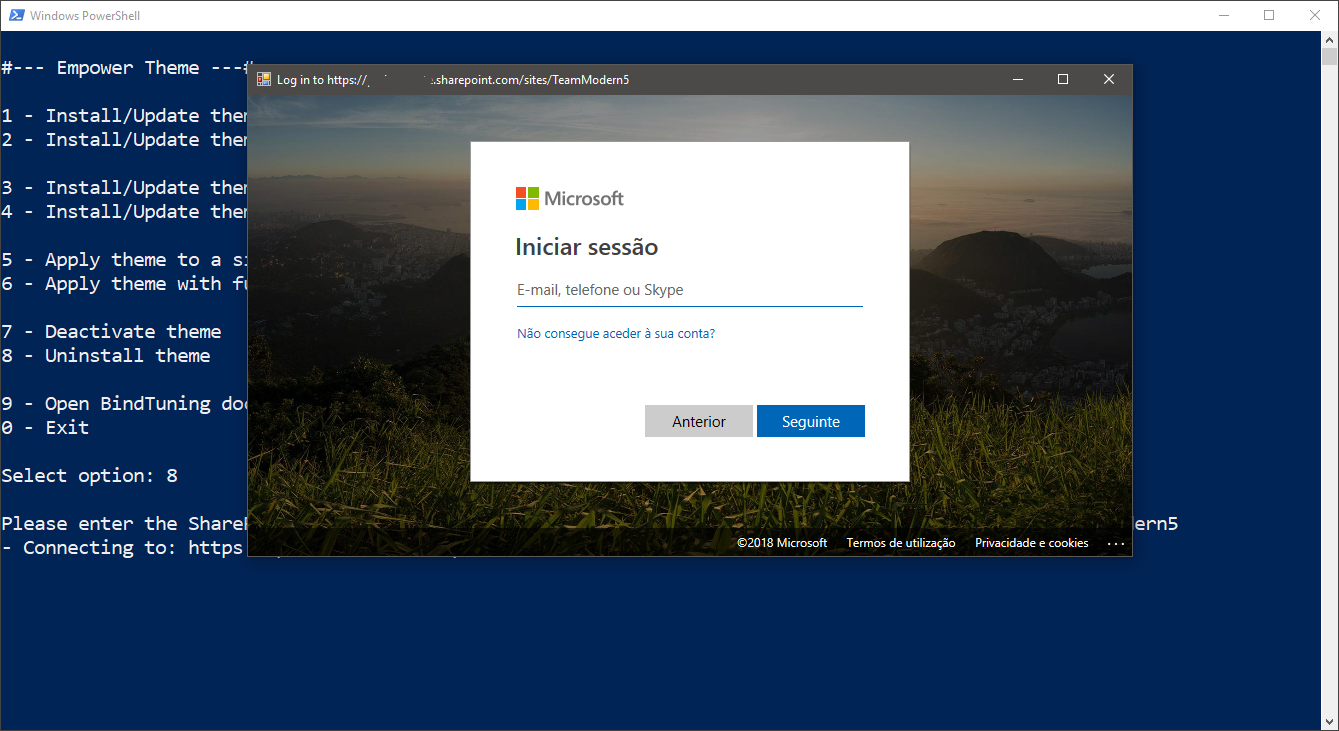Click '9 - Open BindTuning' line

pos(124,403)
